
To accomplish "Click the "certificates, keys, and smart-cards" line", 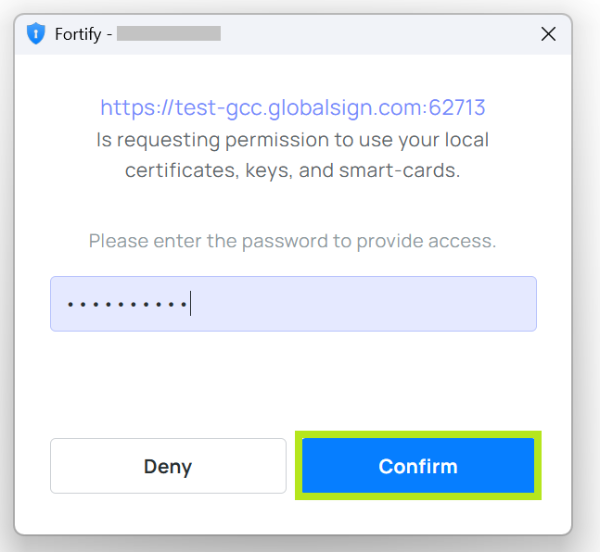I will pos(292,171).
